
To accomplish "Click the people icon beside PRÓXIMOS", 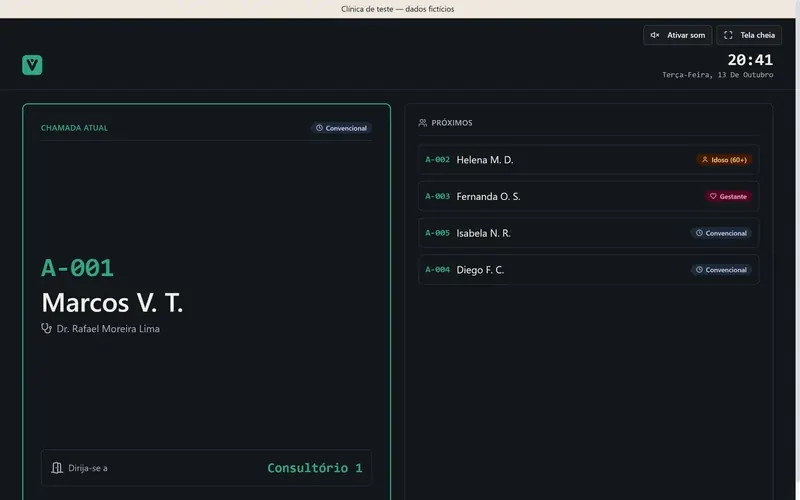I will coord(422,122).
